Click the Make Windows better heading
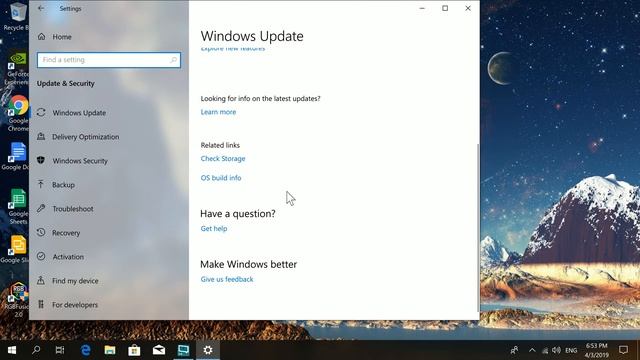640x360 pixels. click(248, 264)
